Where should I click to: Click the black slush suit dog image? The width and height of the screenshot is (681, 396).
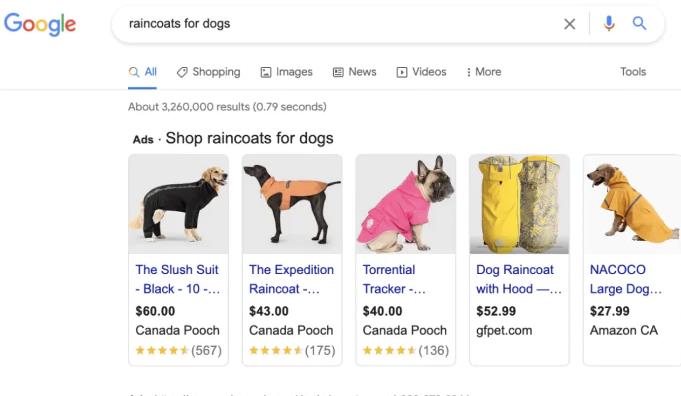coord(178,204)
